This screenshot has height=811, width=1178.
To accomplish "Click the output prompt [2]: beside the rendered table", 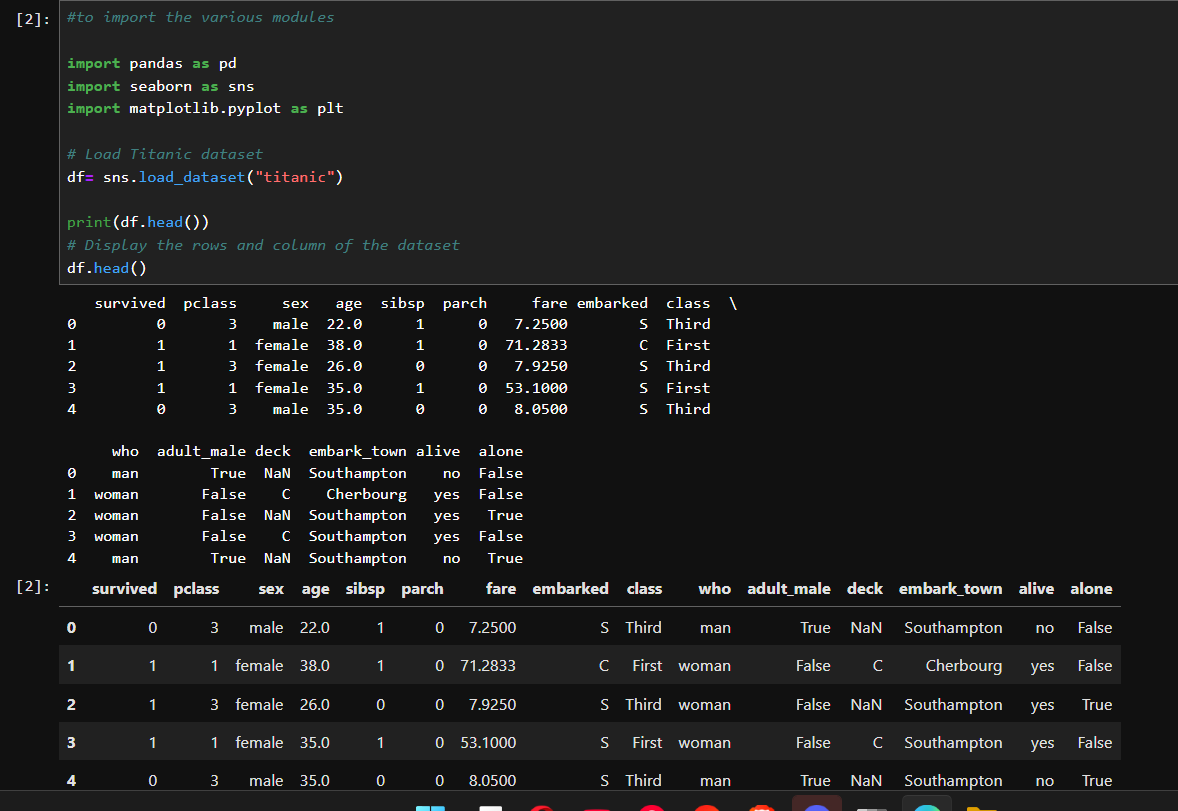I will click(x=32, y=586).
